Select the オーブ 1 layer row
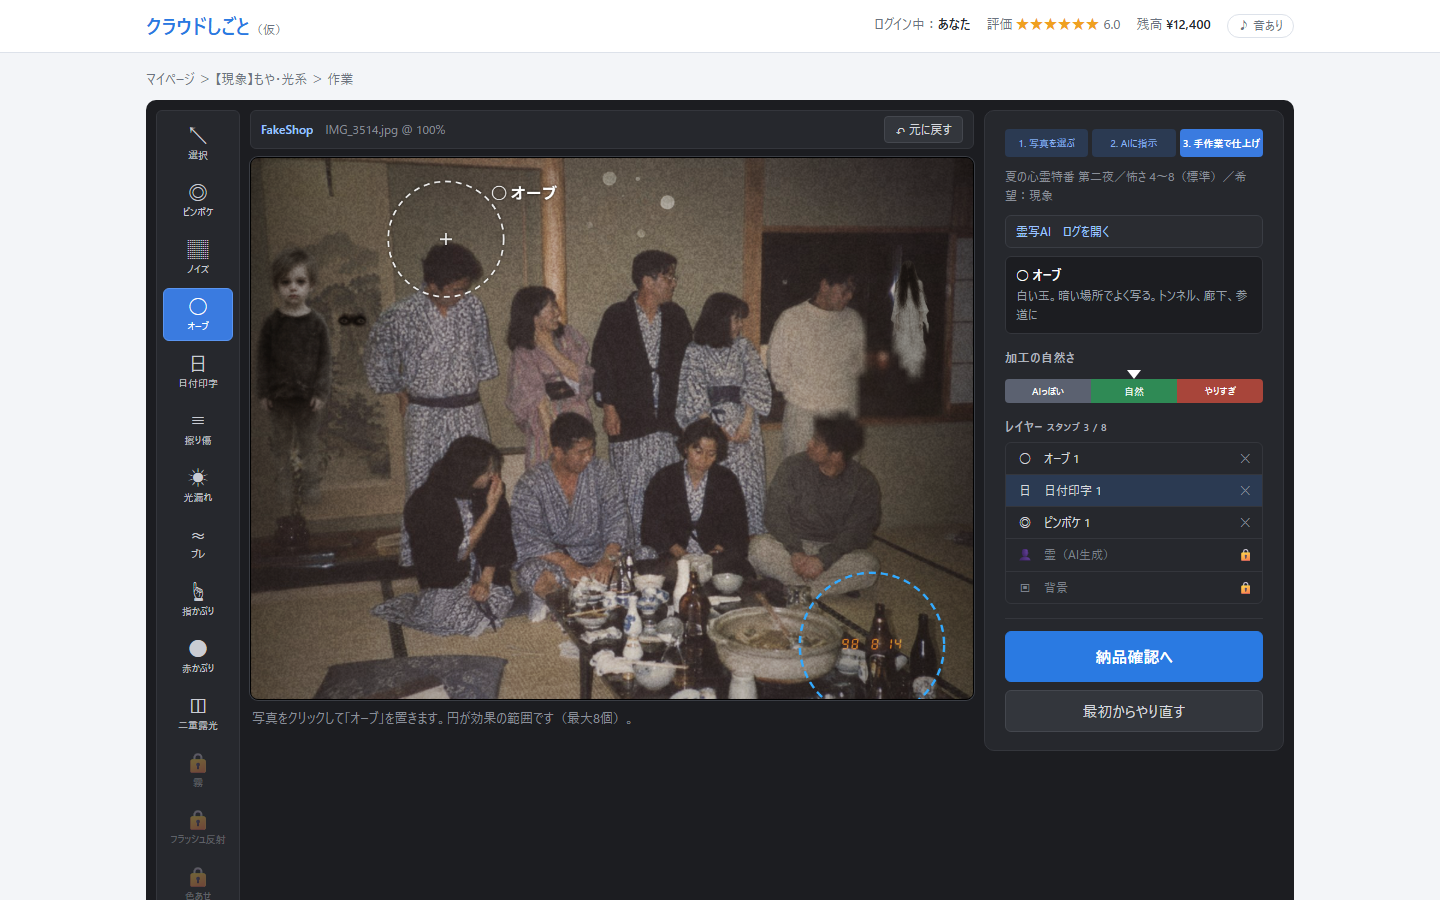Screen dimensions: 1440x900 1134,458
